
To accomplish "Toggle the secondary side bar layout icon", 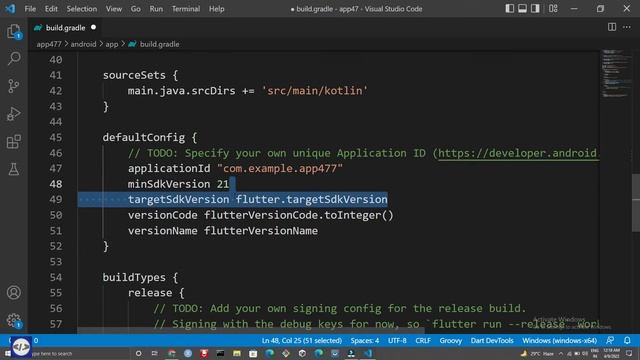I will coord(535,9).
